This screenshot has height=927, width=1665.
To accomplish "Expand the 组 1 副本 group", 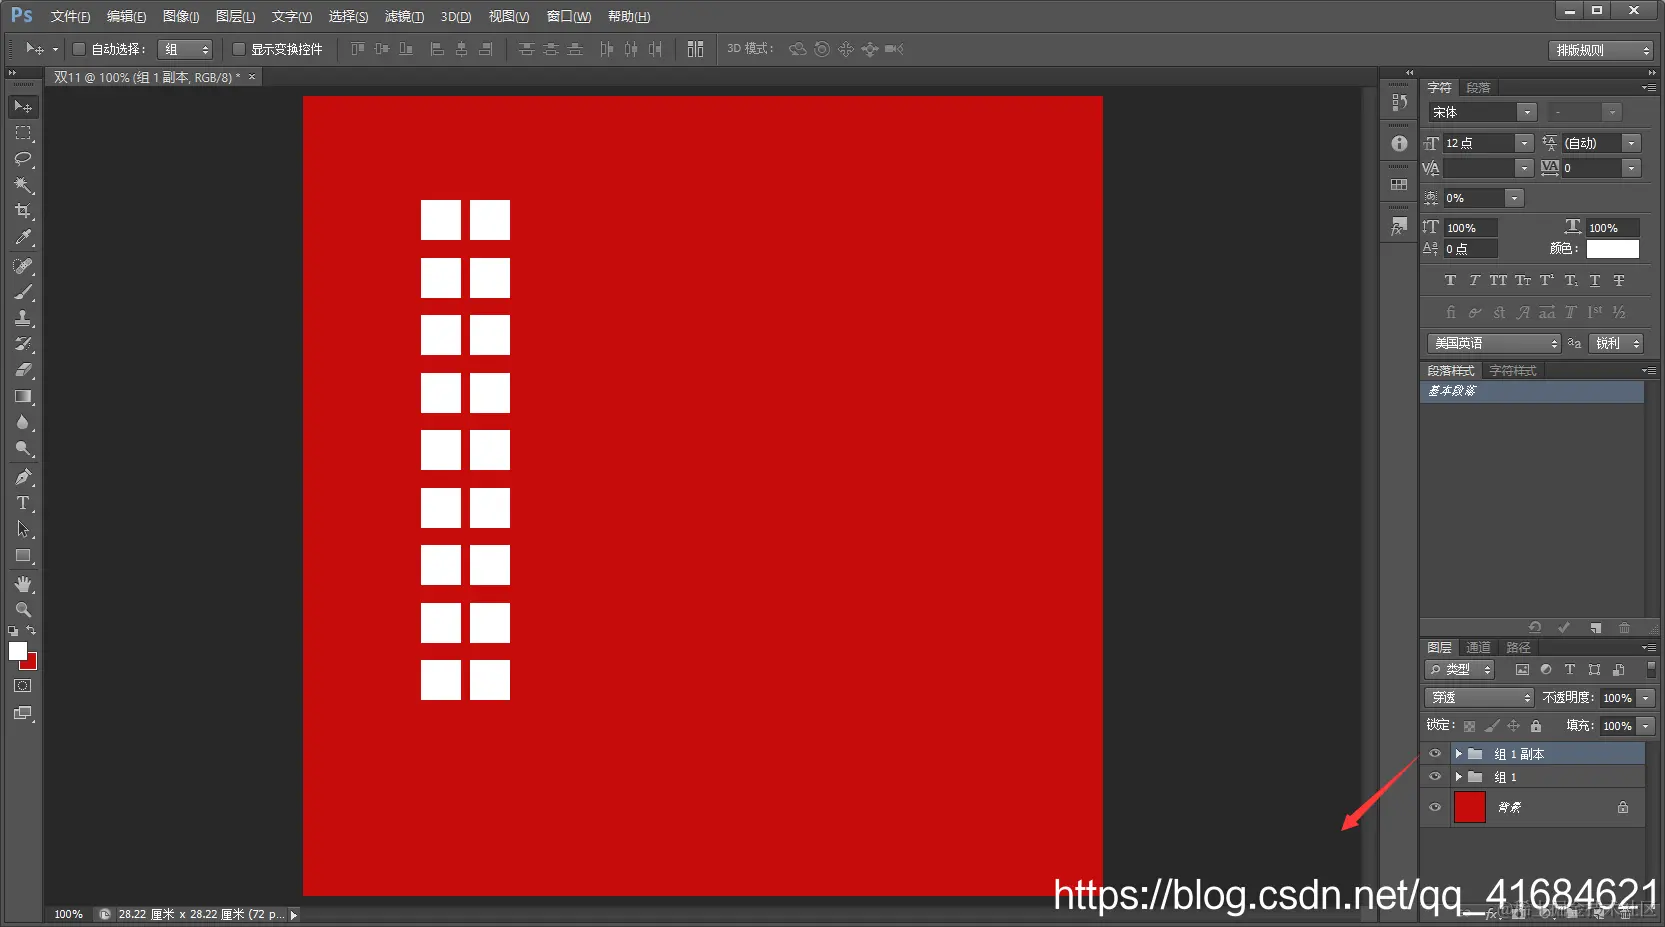I will (1458, 754).
